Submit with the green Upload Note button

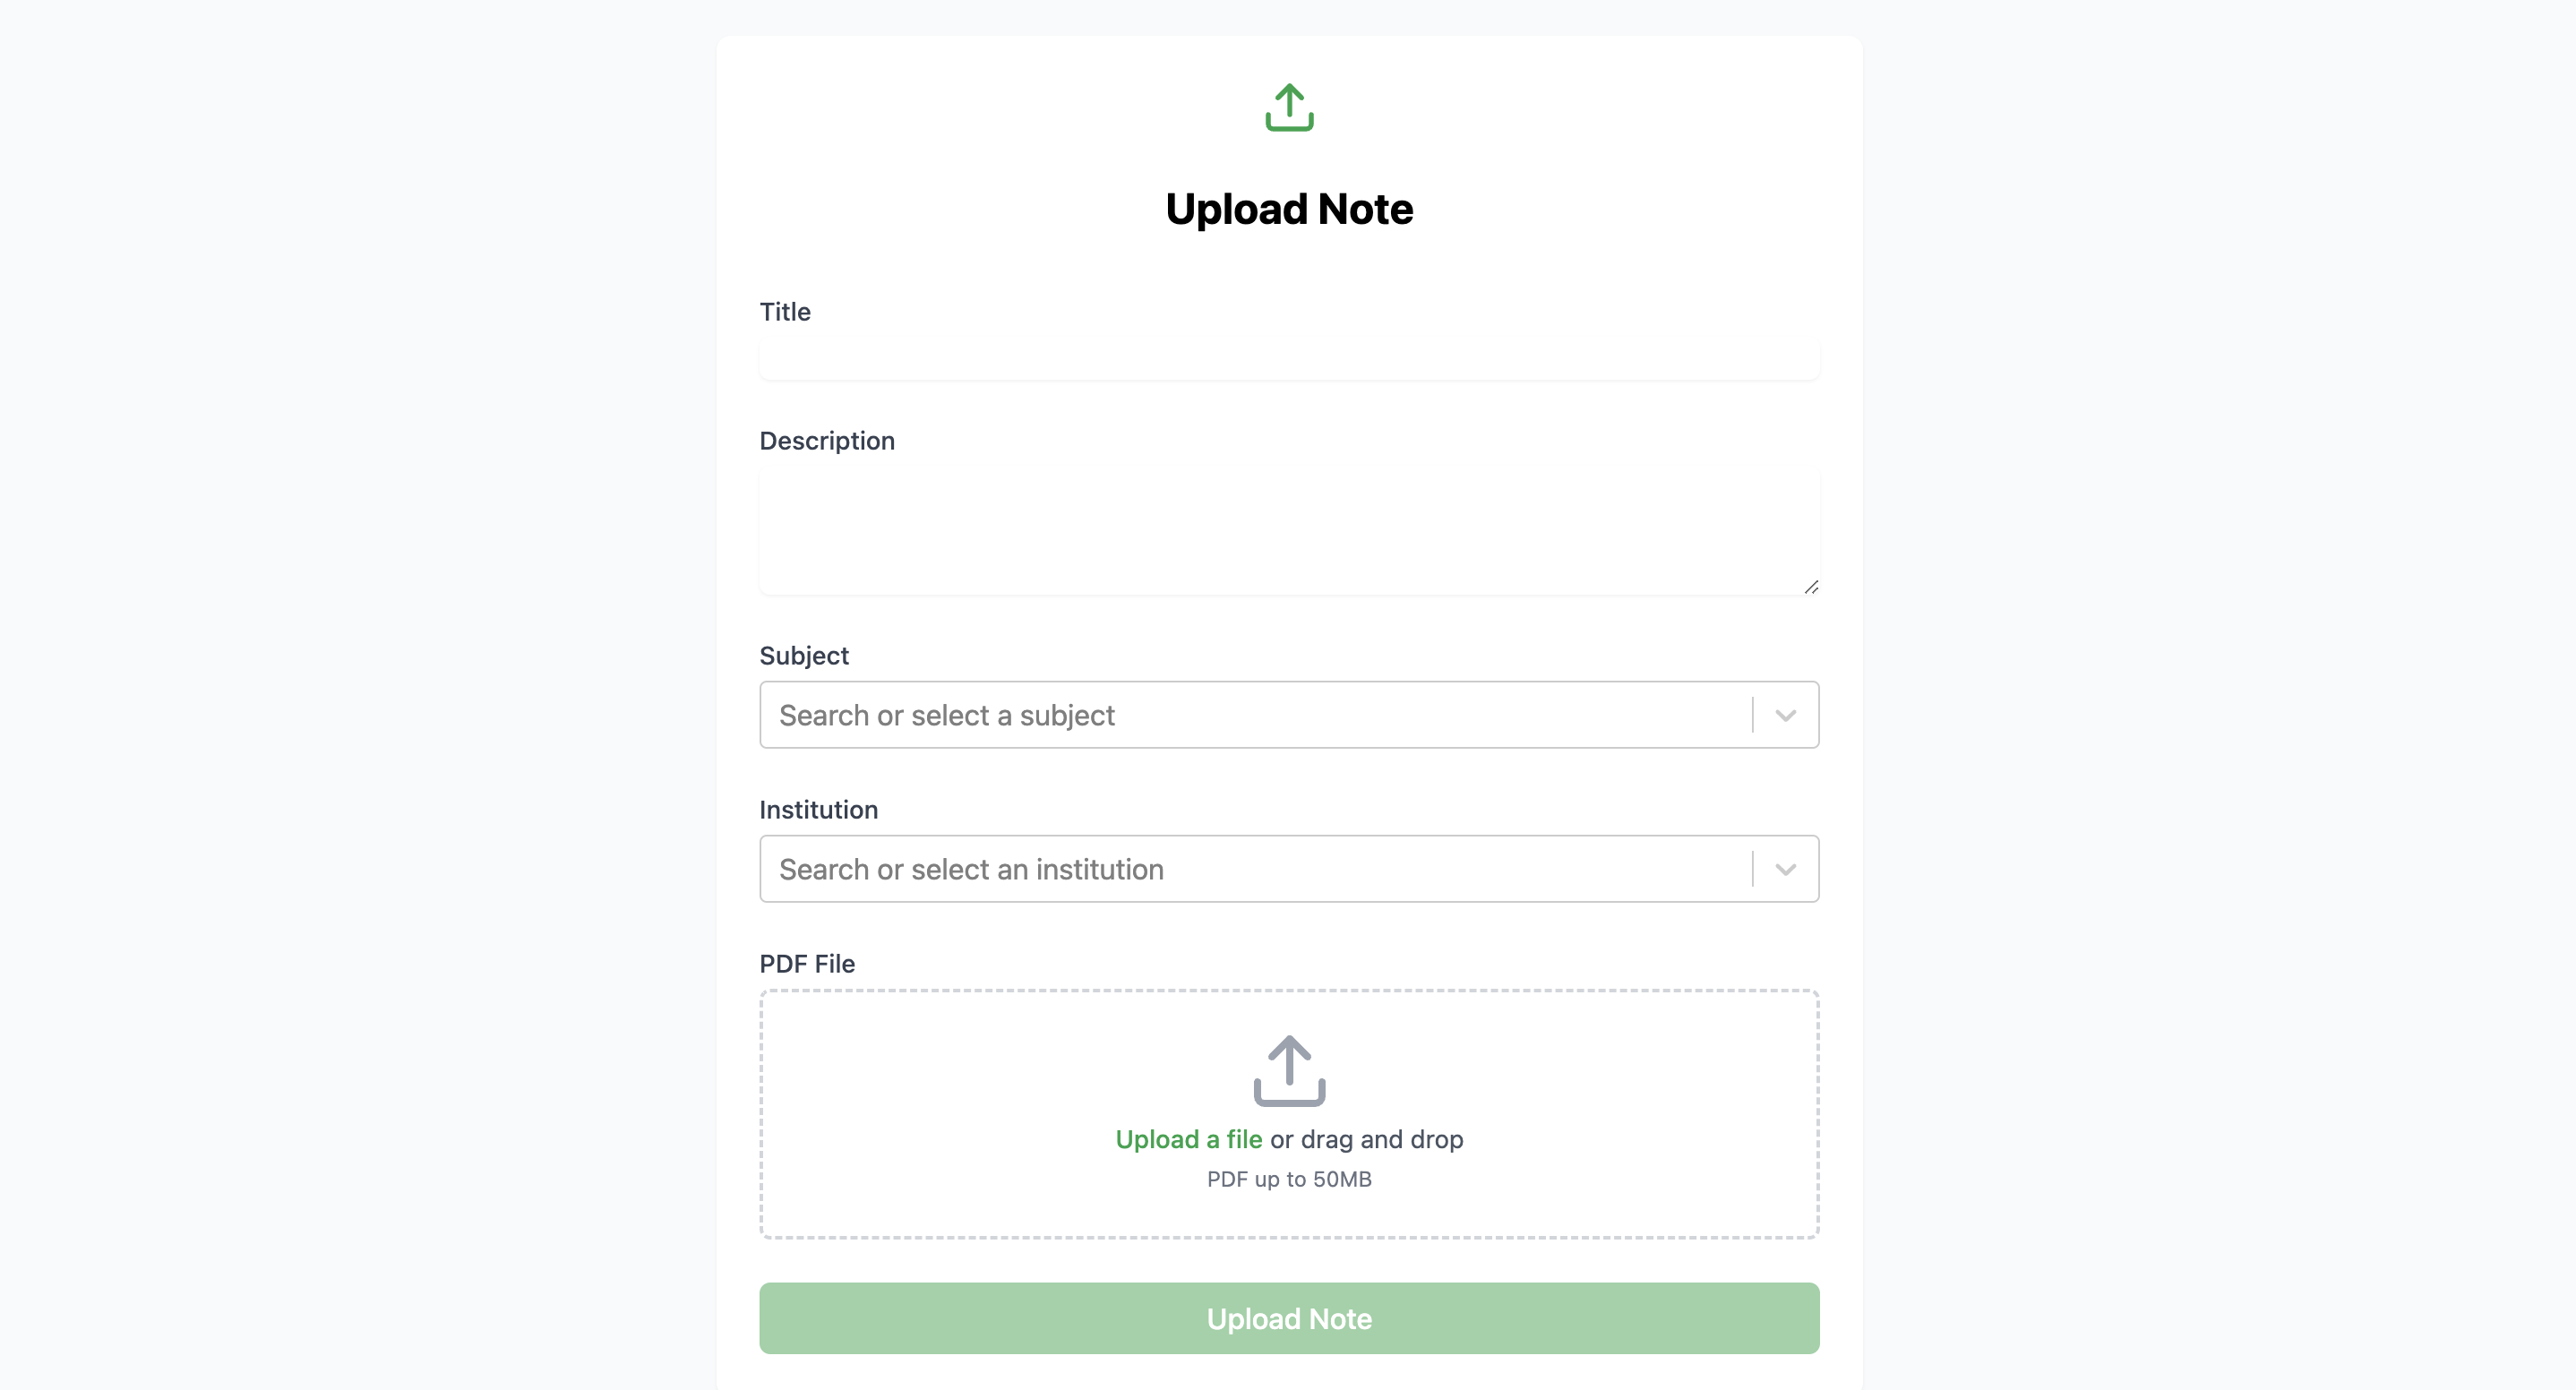[1289, 1318]
